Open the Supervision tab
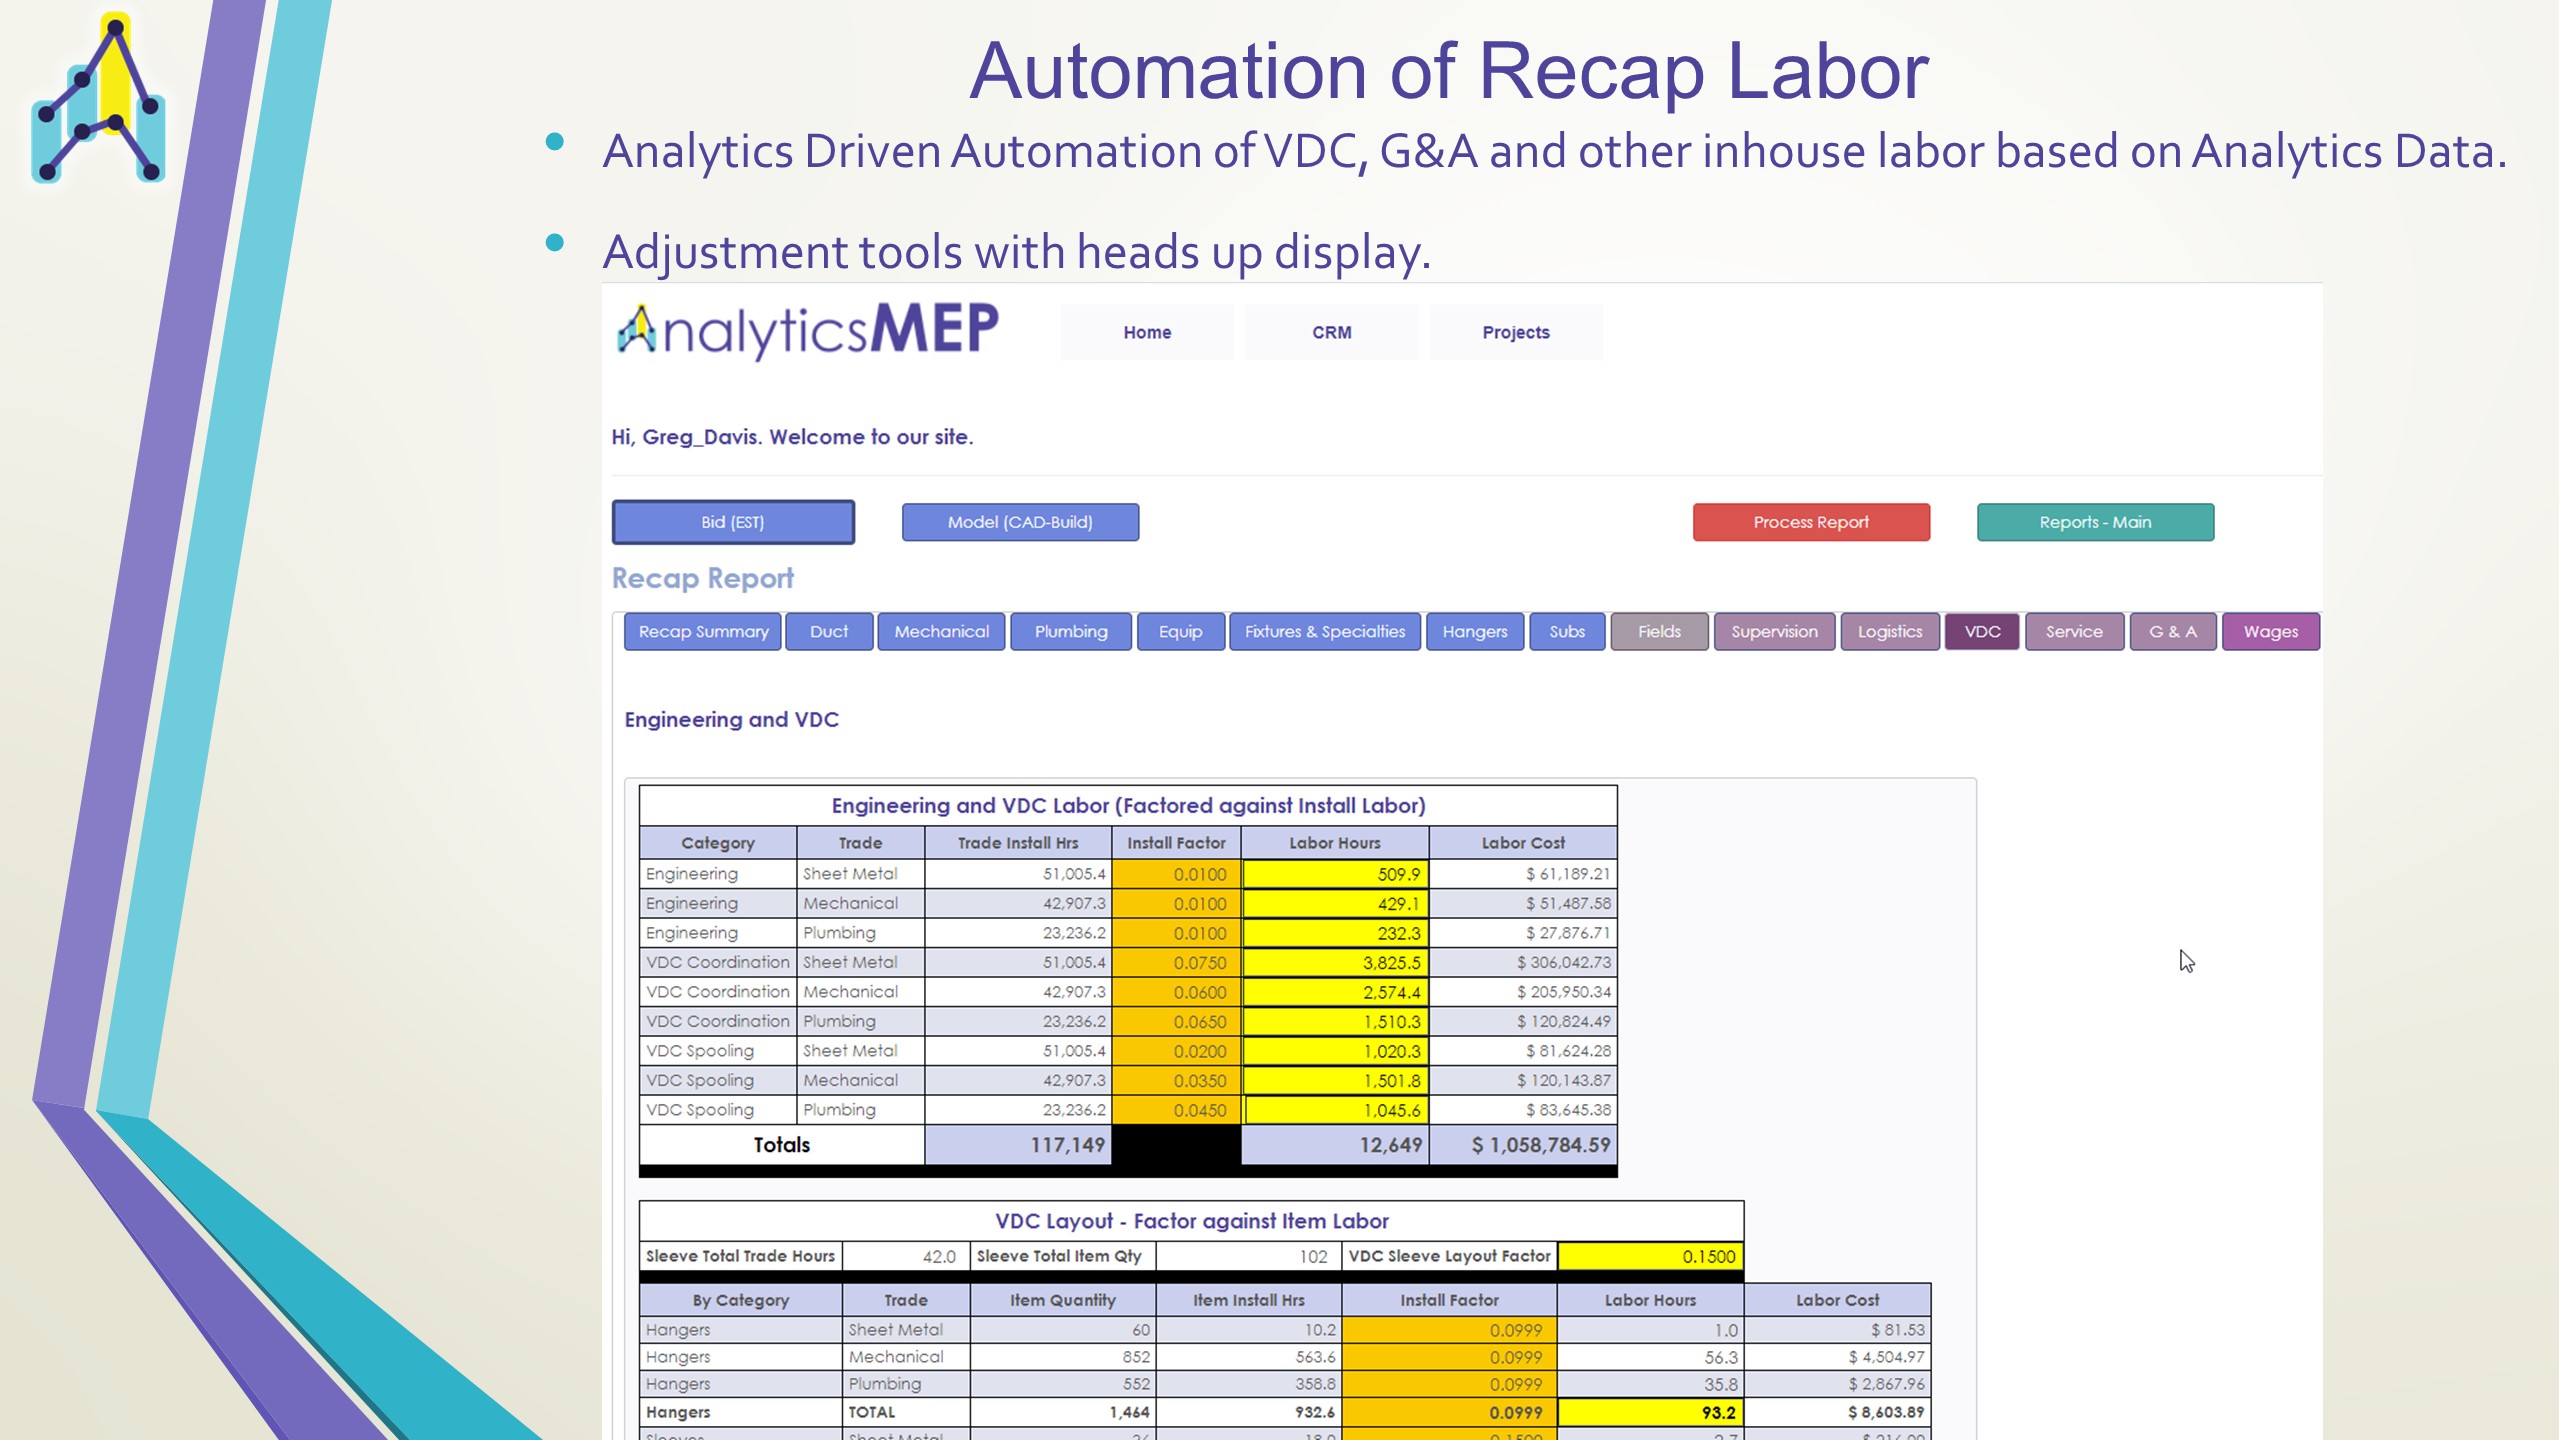Screen dimensions: 2559x1440 (x=1773, y=632)
